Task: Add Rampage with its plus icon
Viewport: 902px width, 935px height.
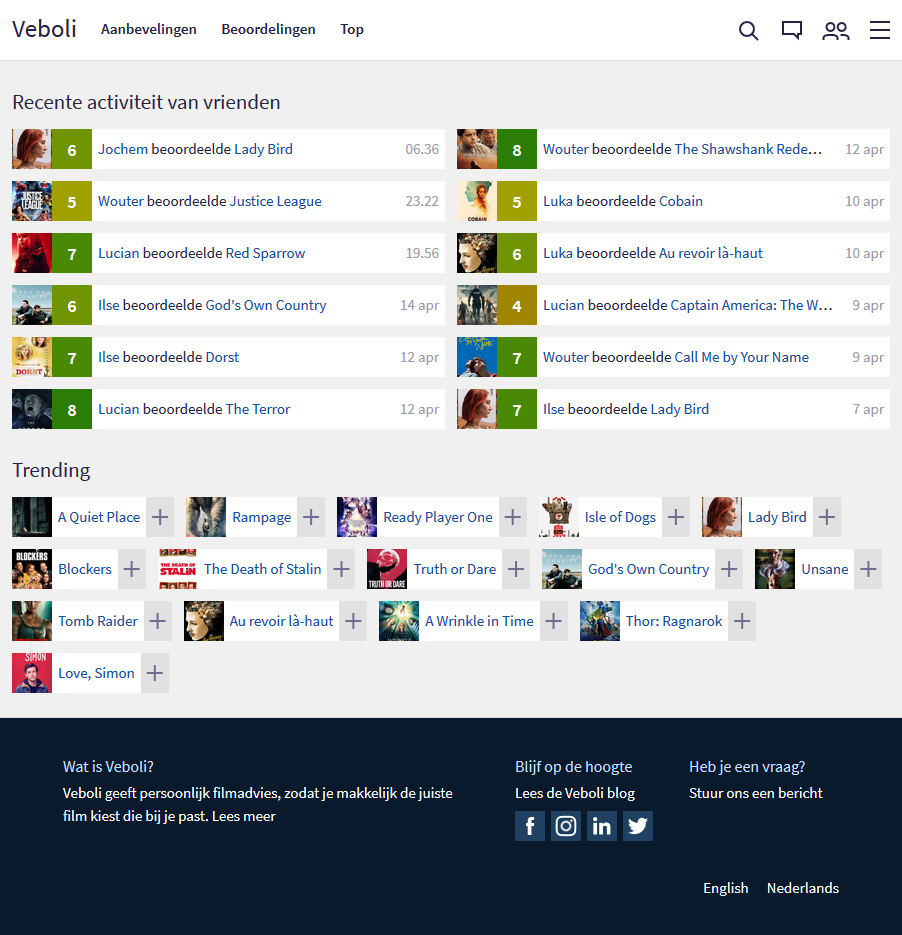Action: pos(311,517)
